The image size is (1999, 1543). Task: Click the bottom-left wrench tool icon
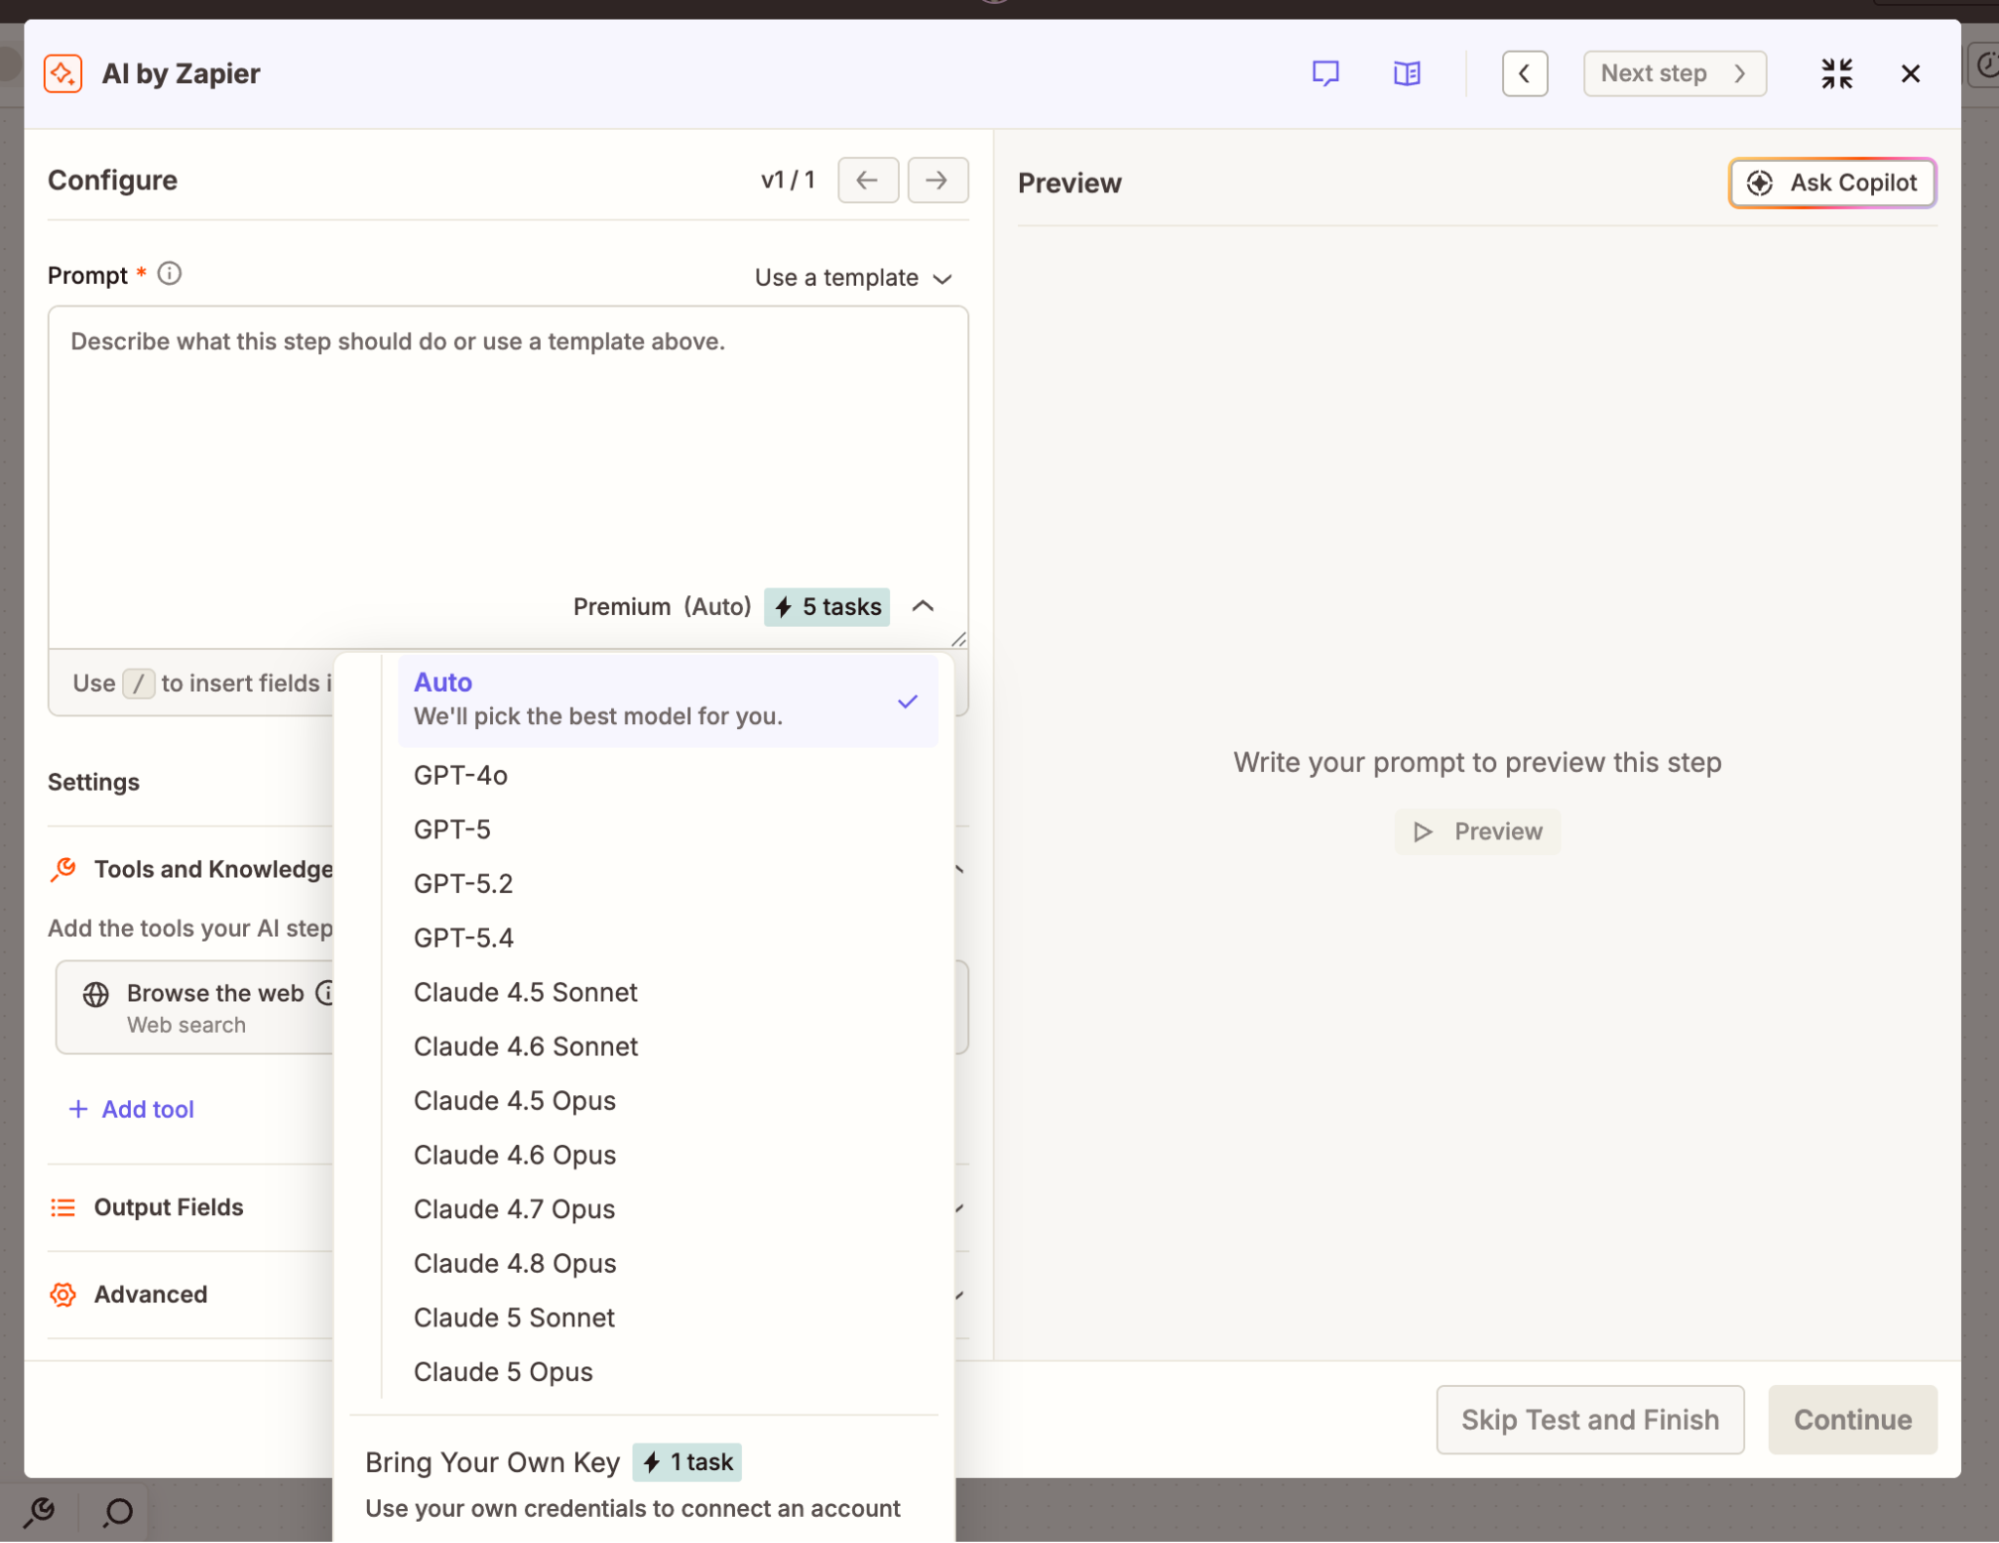coord(40,1512)
